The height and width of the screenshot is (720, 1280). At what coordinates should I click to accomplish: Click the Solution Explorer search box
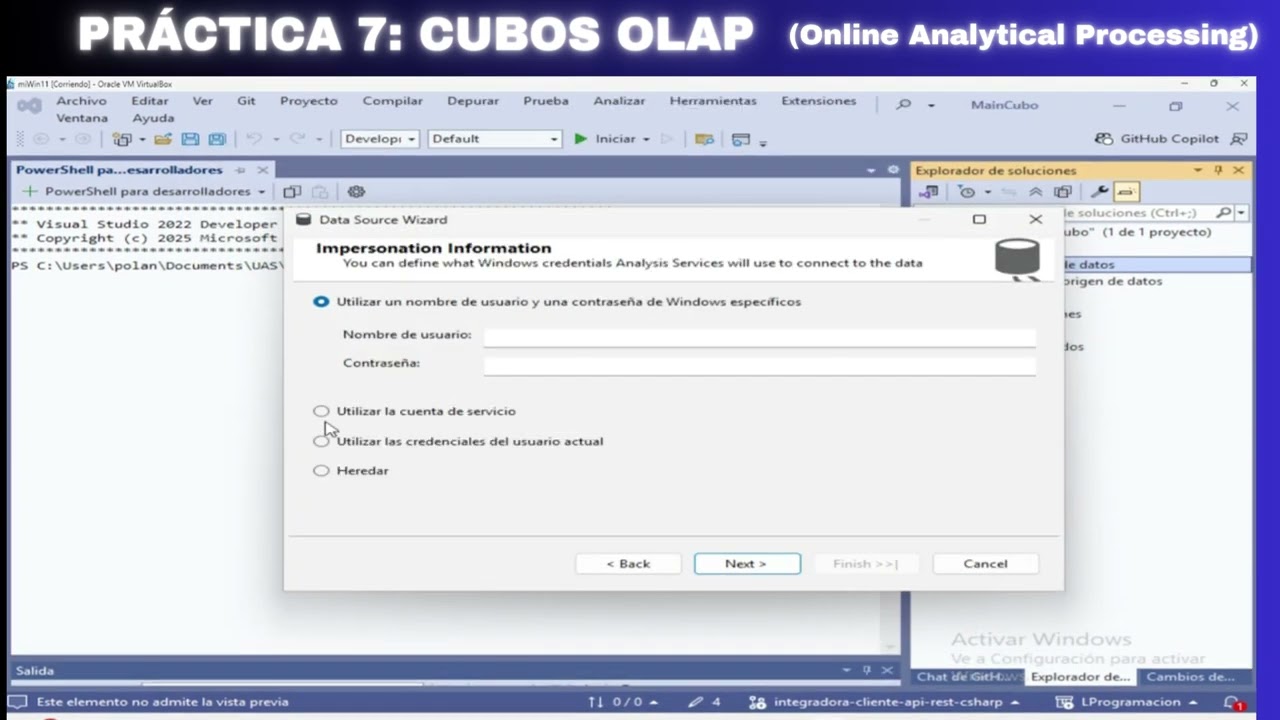tap(1138, 213)
